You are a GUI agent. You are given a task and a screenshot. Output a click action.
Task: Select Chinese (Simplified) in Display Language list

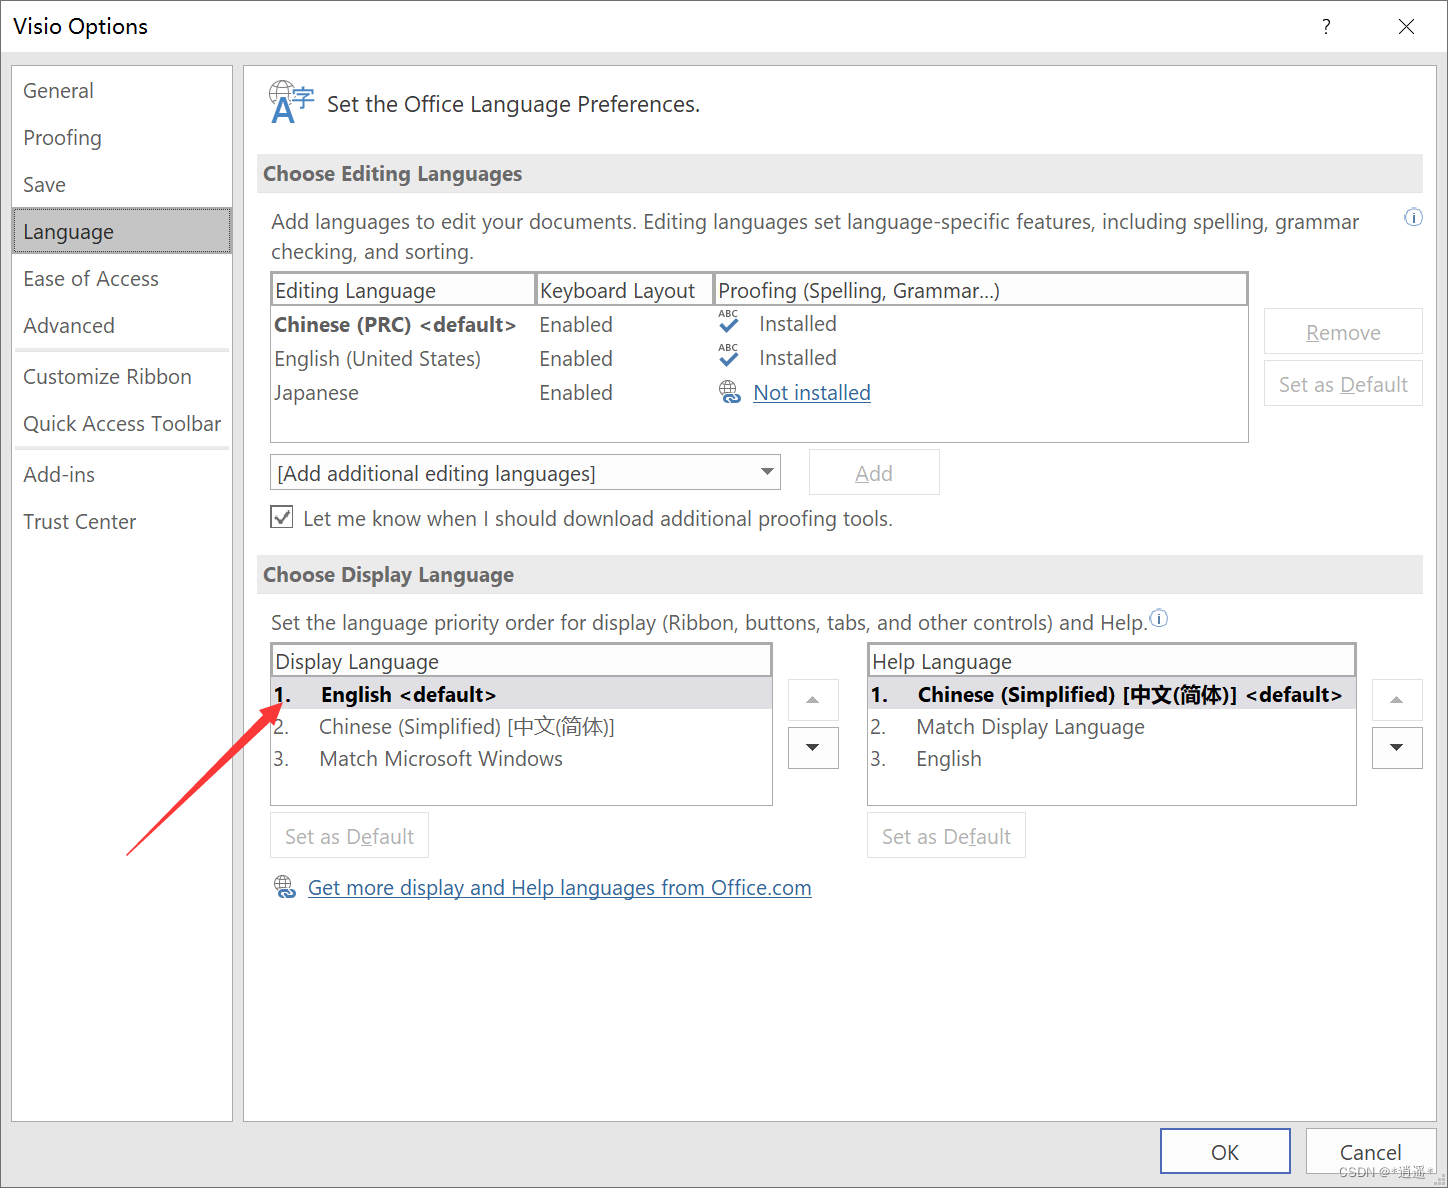[x=521, y=727]
